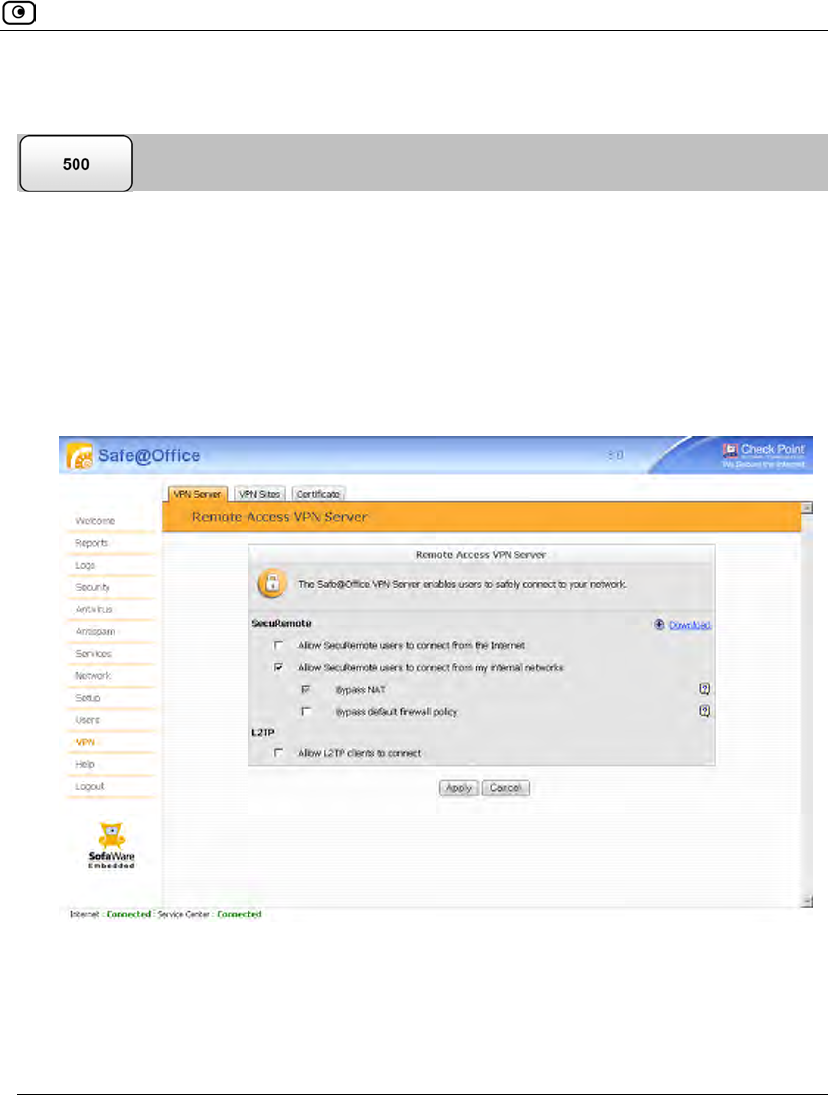
Task: Click the 500 button
Action: click(76, 164)
